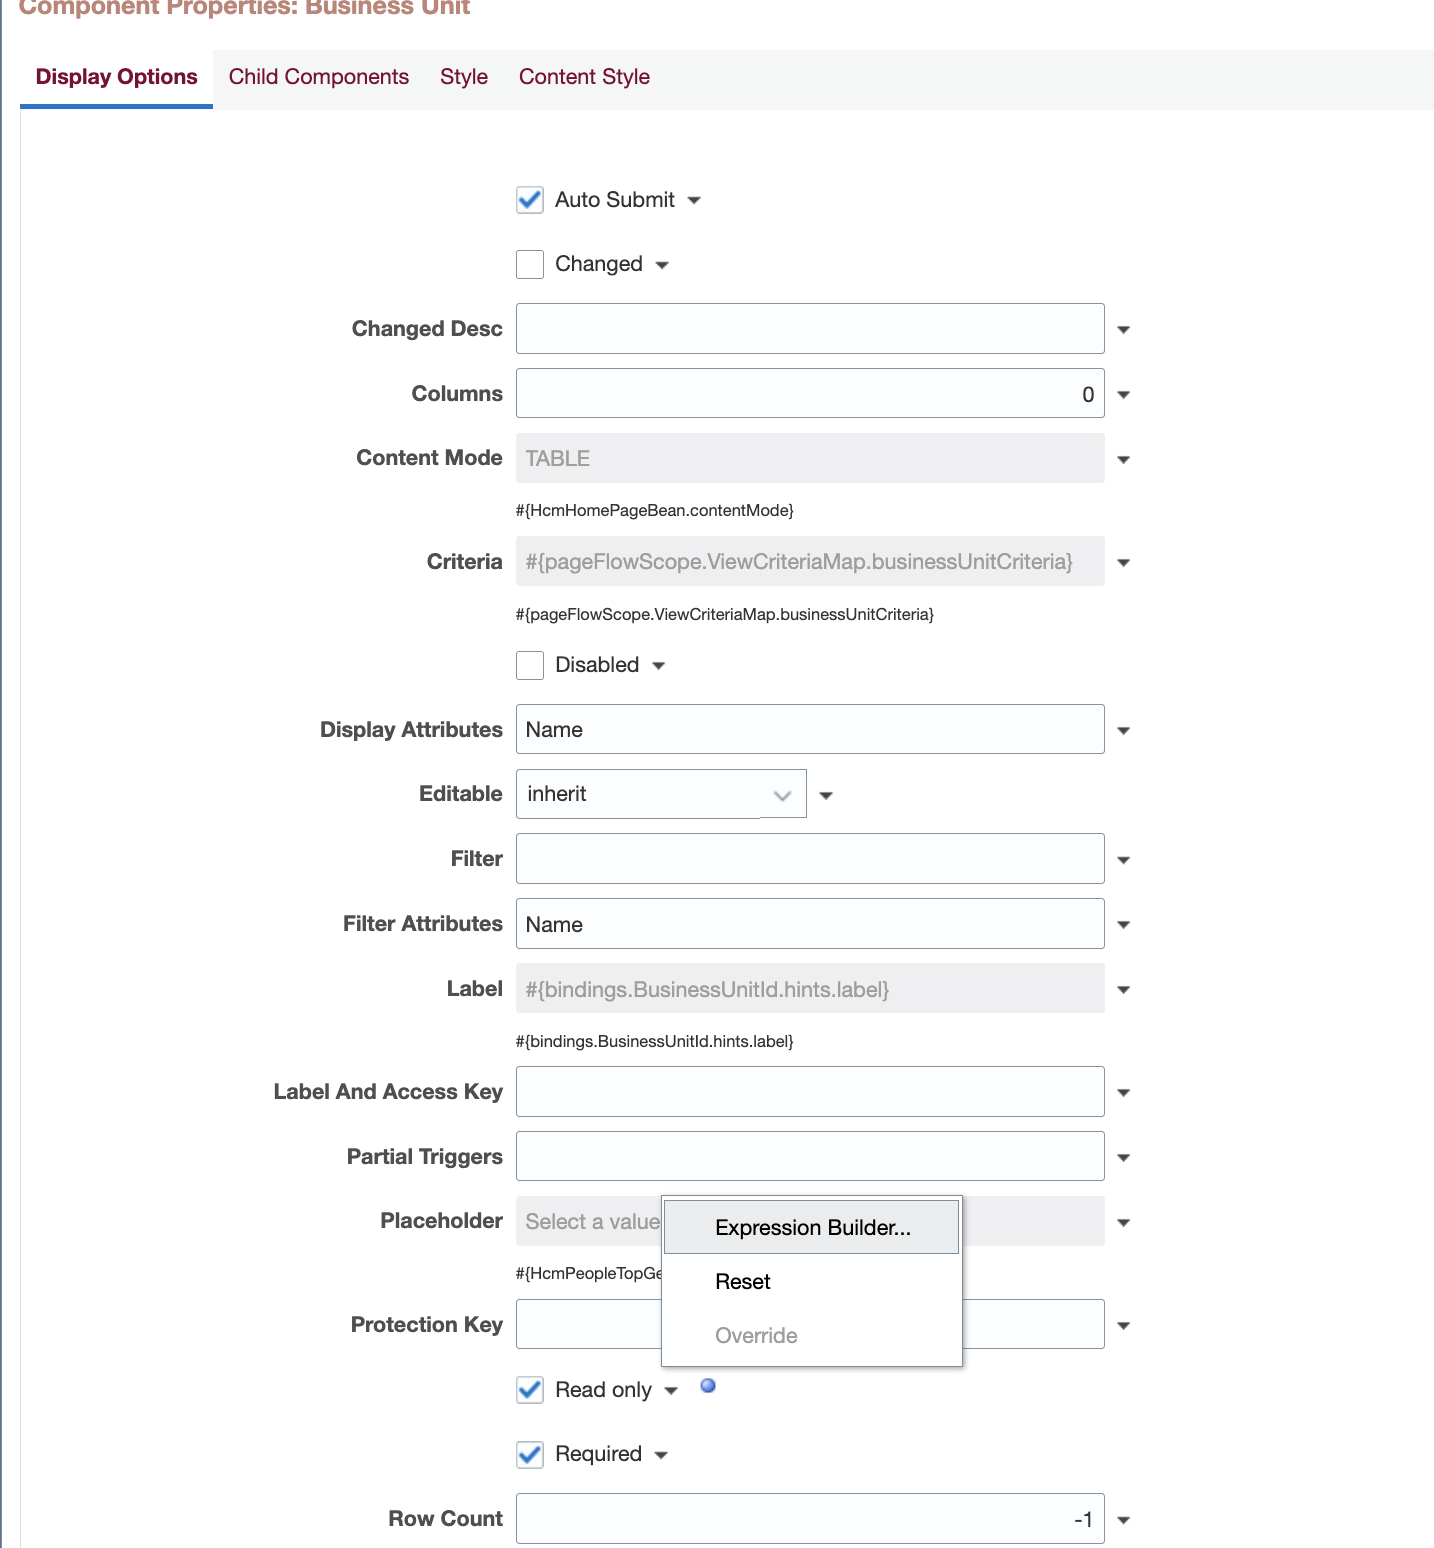Open the Label property options arrow

pos(1122,989)
